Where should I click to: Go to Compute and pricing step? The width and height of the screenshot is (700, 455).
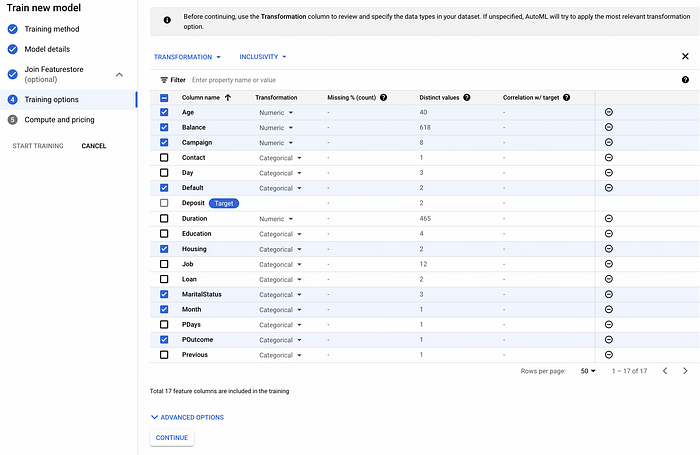tap(59, 120)
